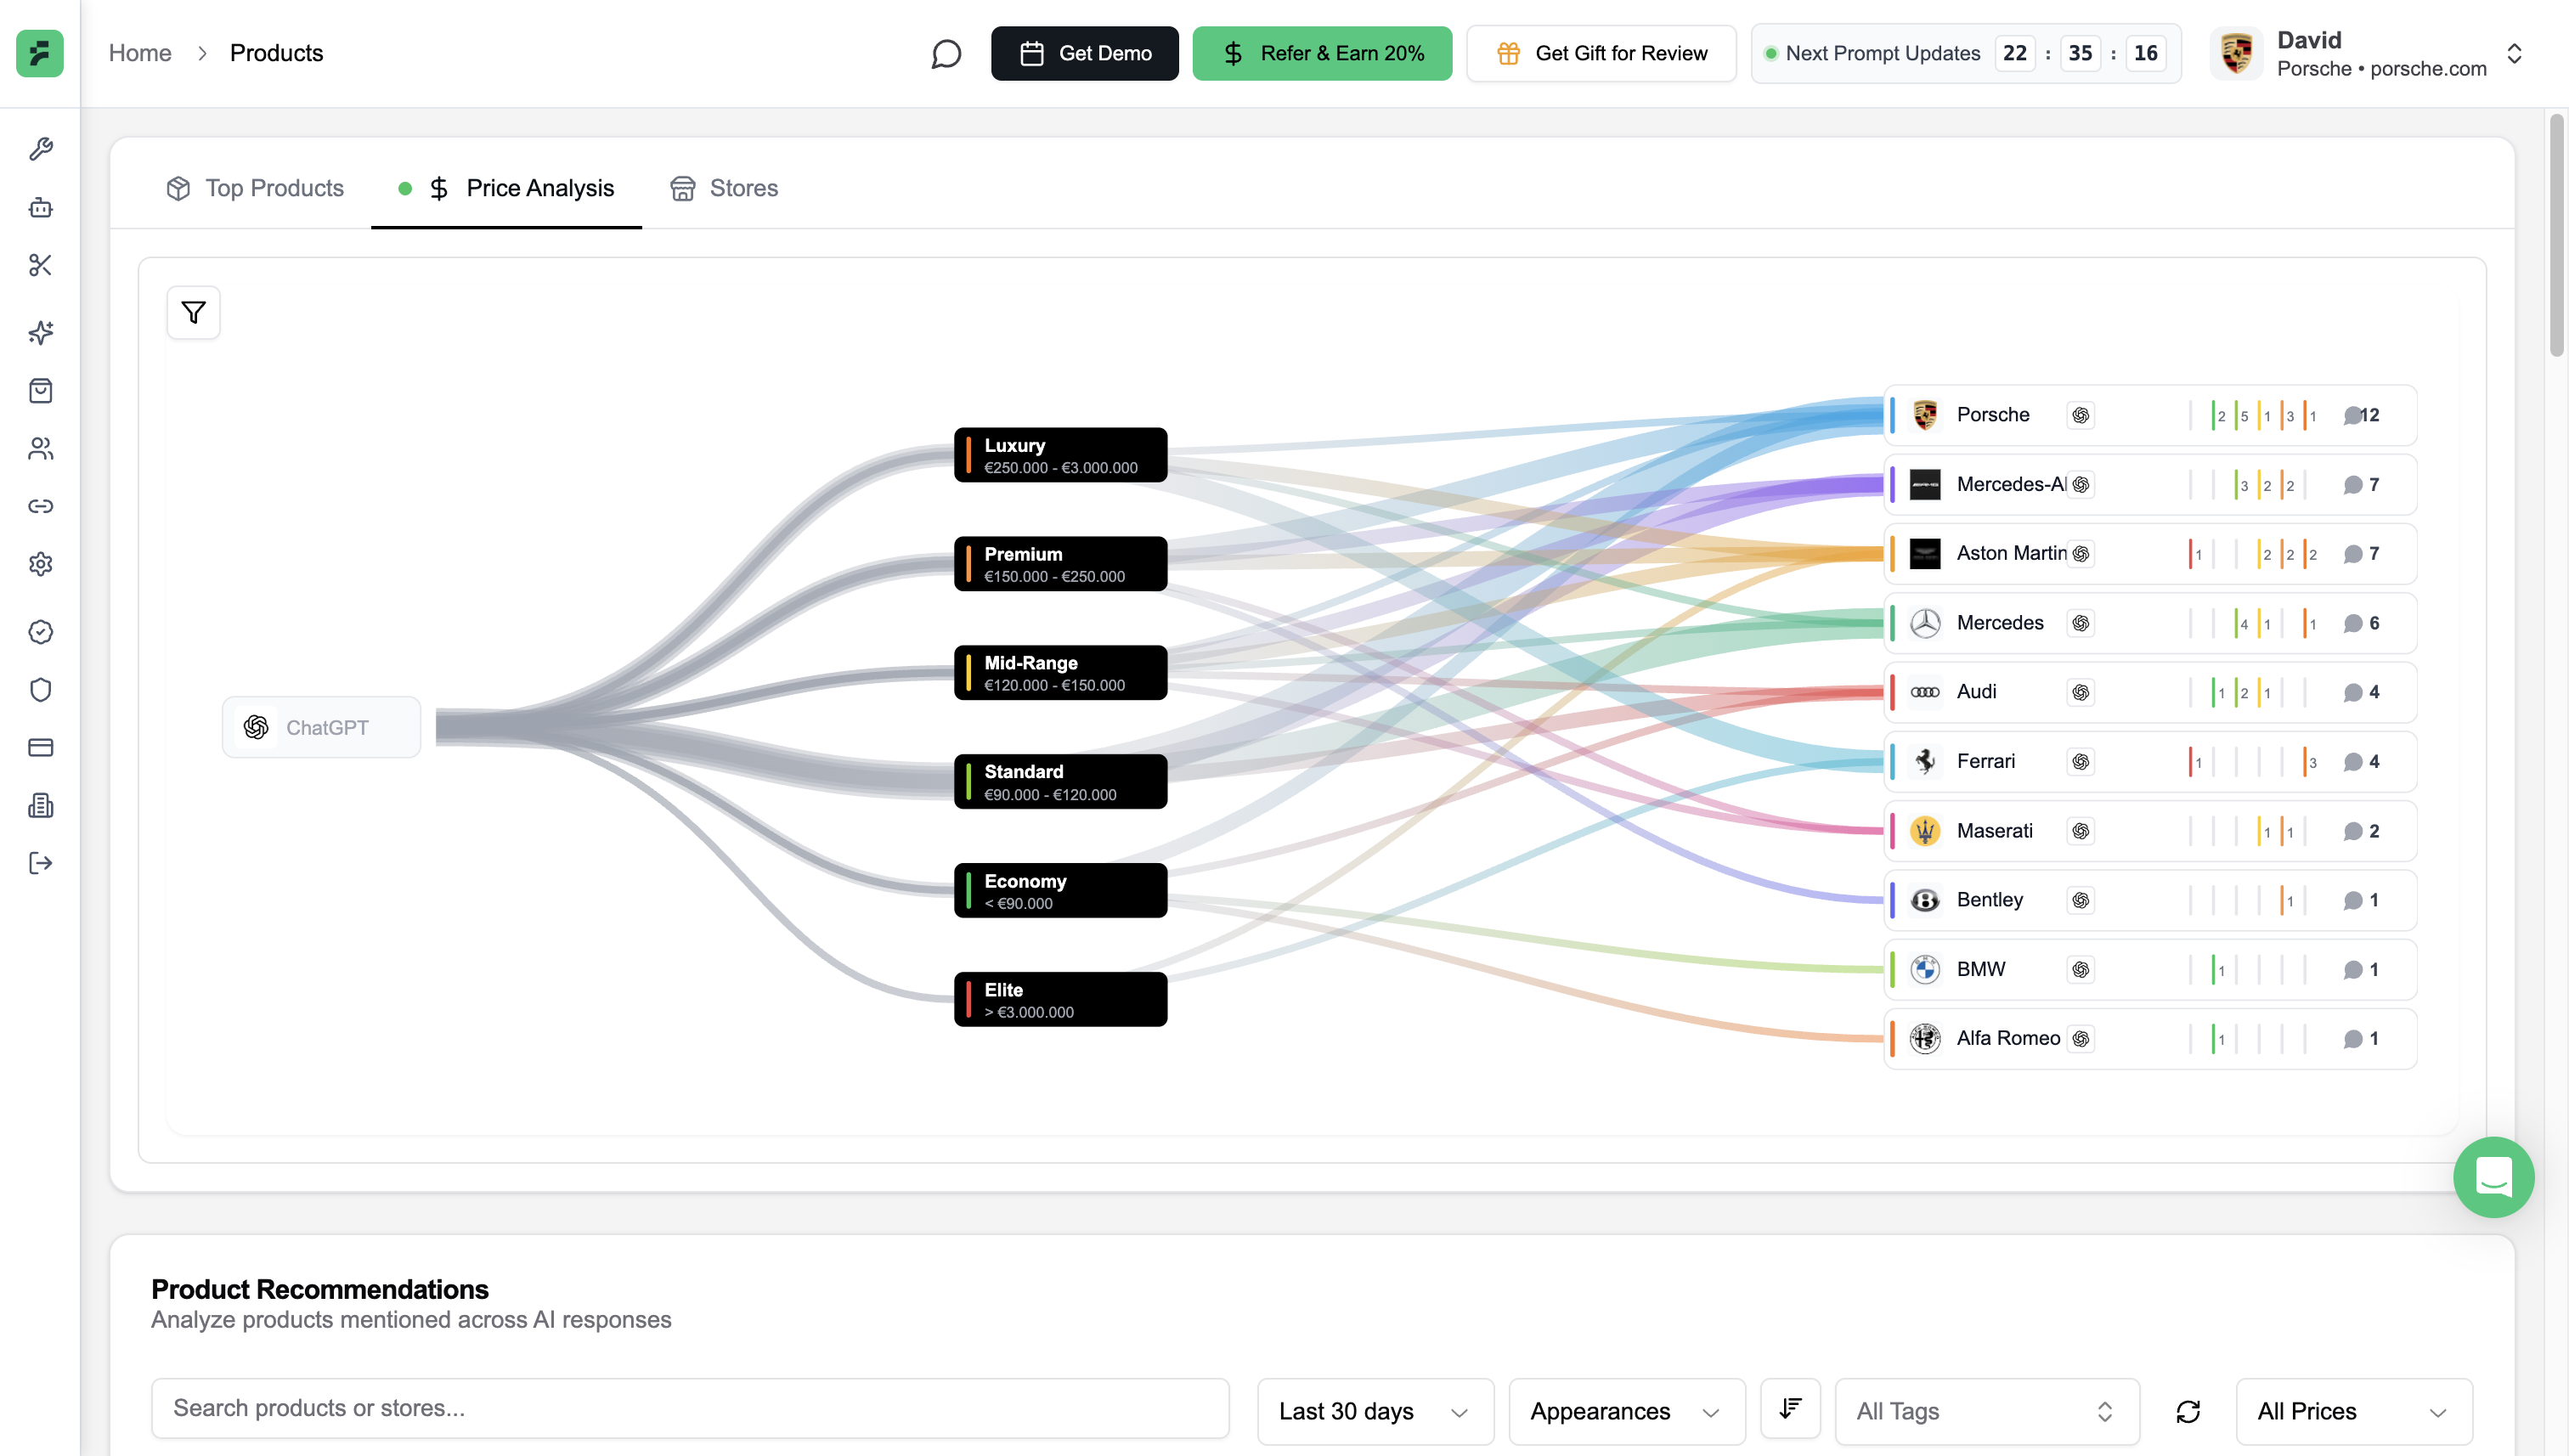Focus the Search products or stores field
This screenshot has width=2569, height=1456.
pyautogui.click(x=690, y=1408)
